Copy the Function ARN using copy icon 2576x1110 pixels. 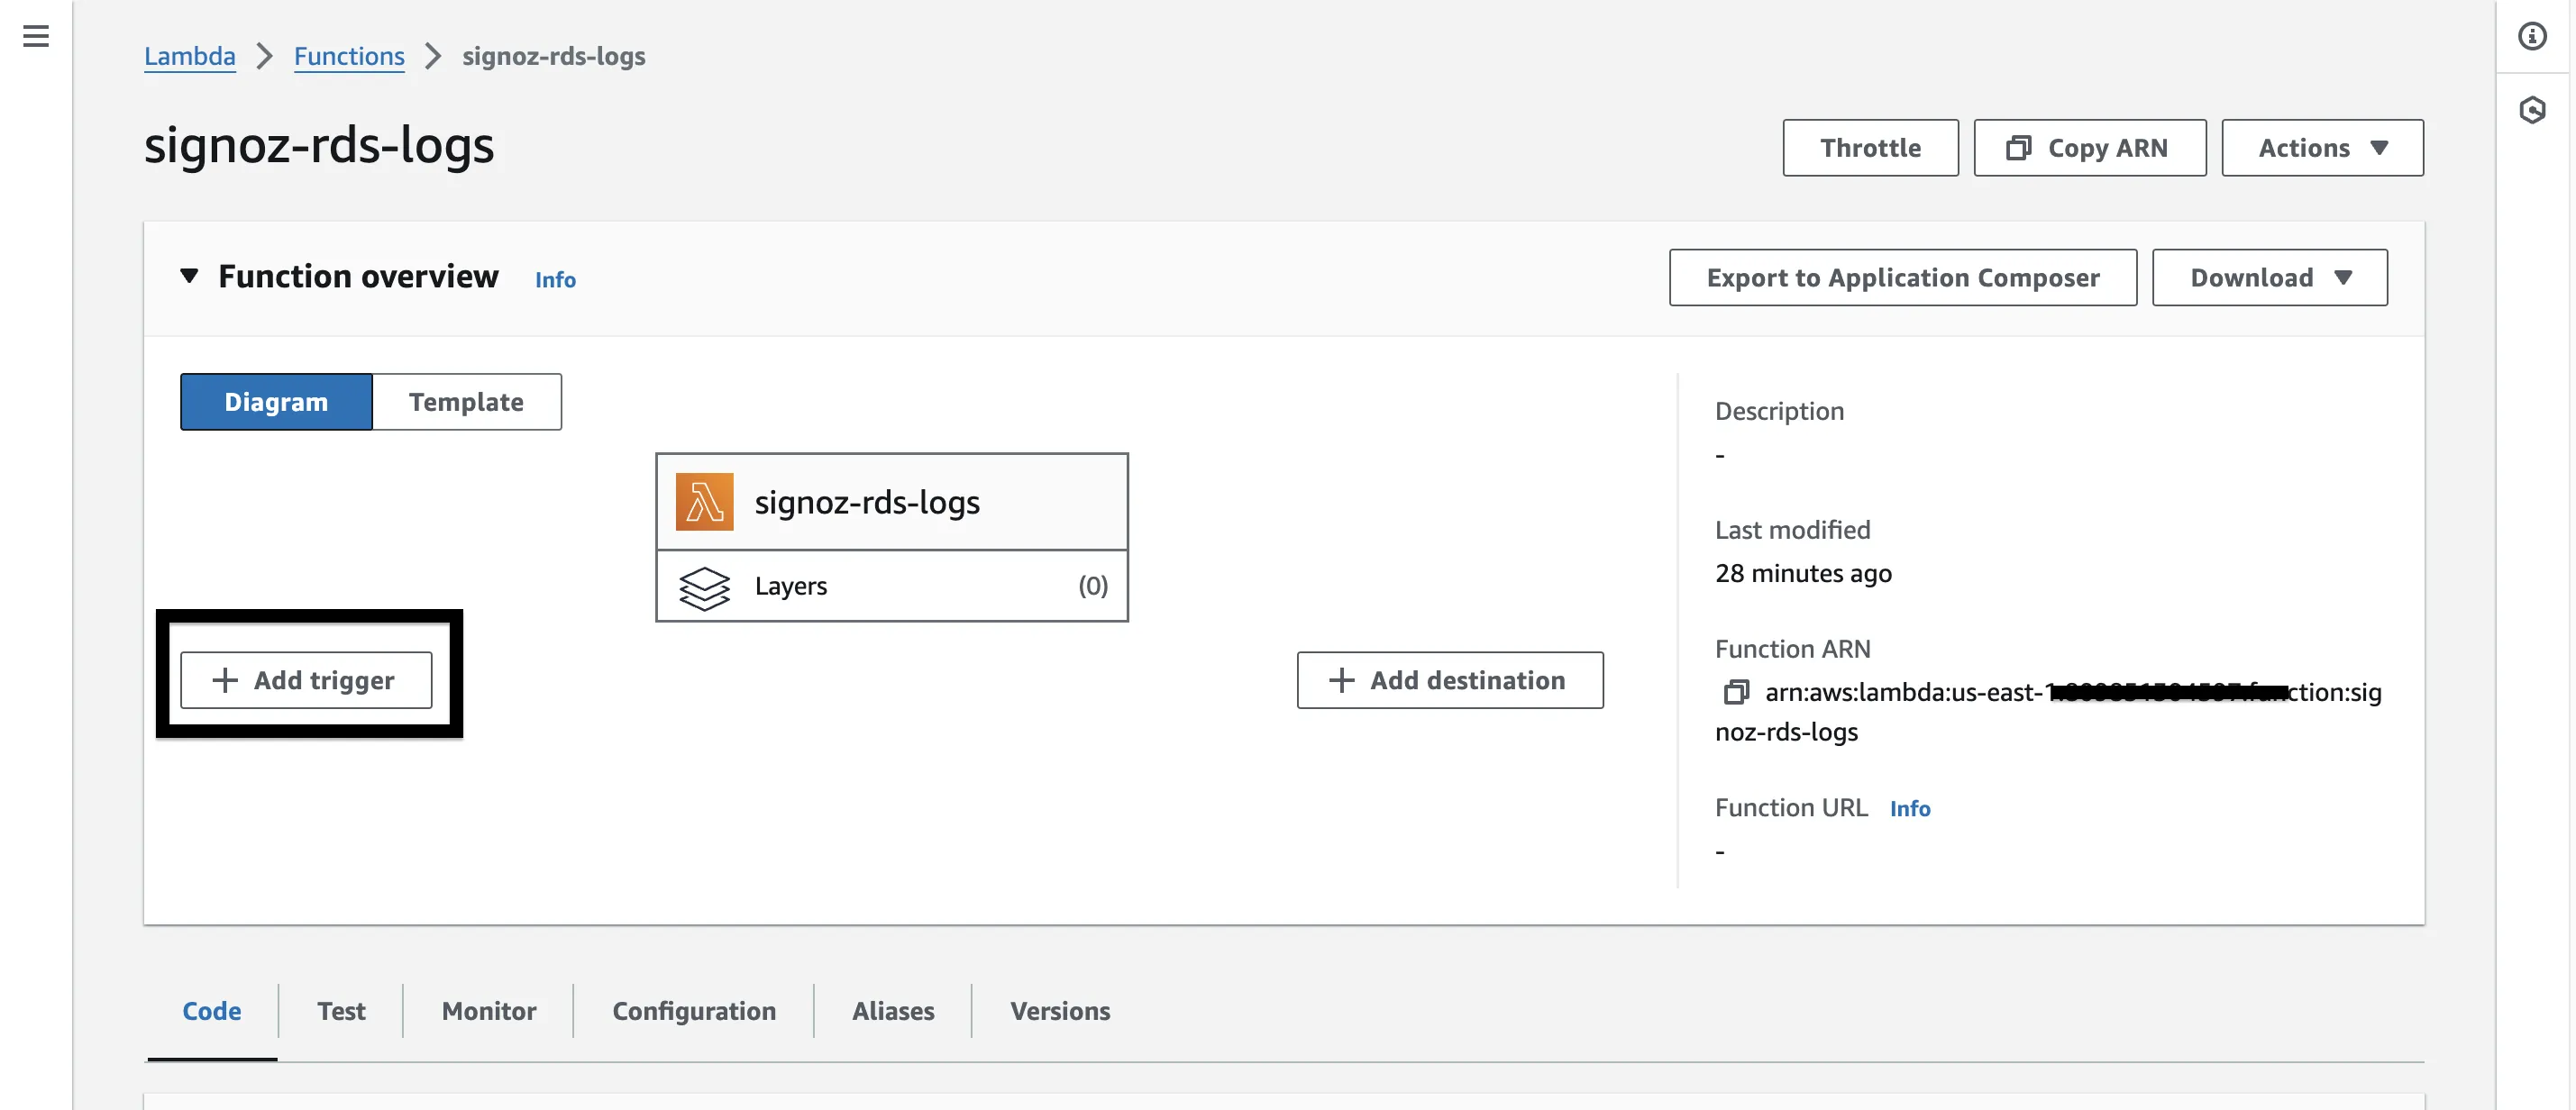(1736, 692)
